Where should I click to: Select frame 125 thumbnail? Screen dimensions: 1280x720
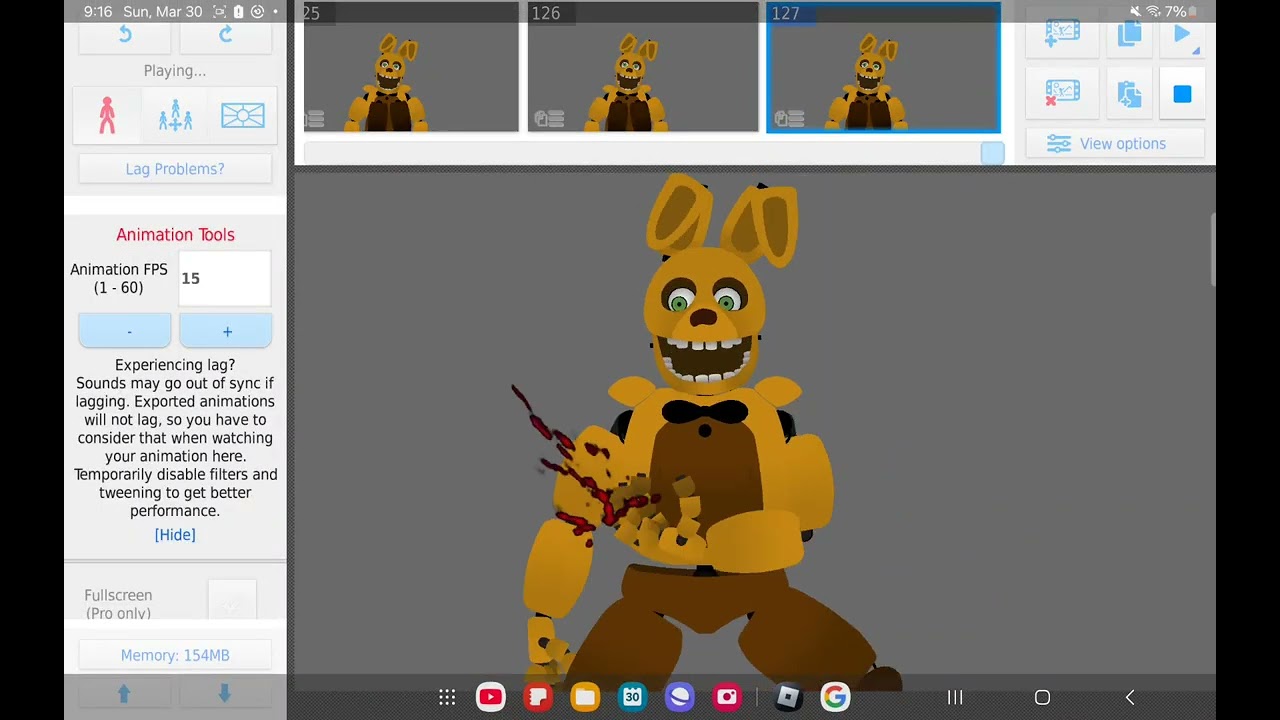pyautogui.click(x=411, y=68)
